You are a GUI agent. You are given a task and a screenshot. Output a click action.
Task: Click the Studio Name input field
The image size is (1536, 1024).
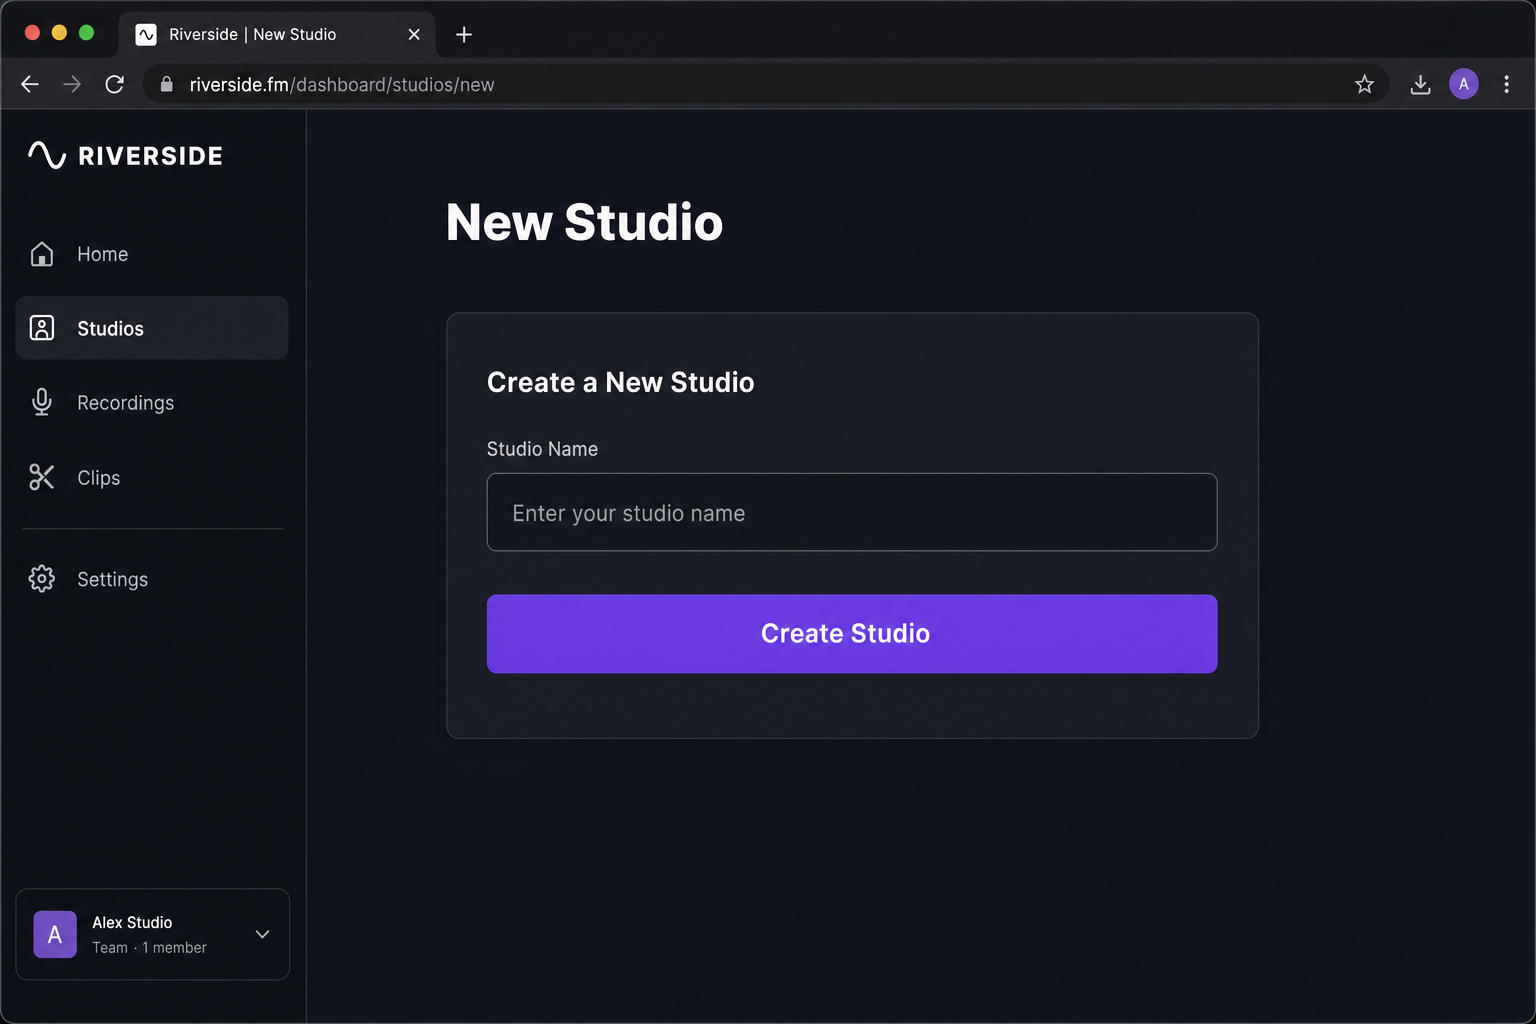[852, 512]
